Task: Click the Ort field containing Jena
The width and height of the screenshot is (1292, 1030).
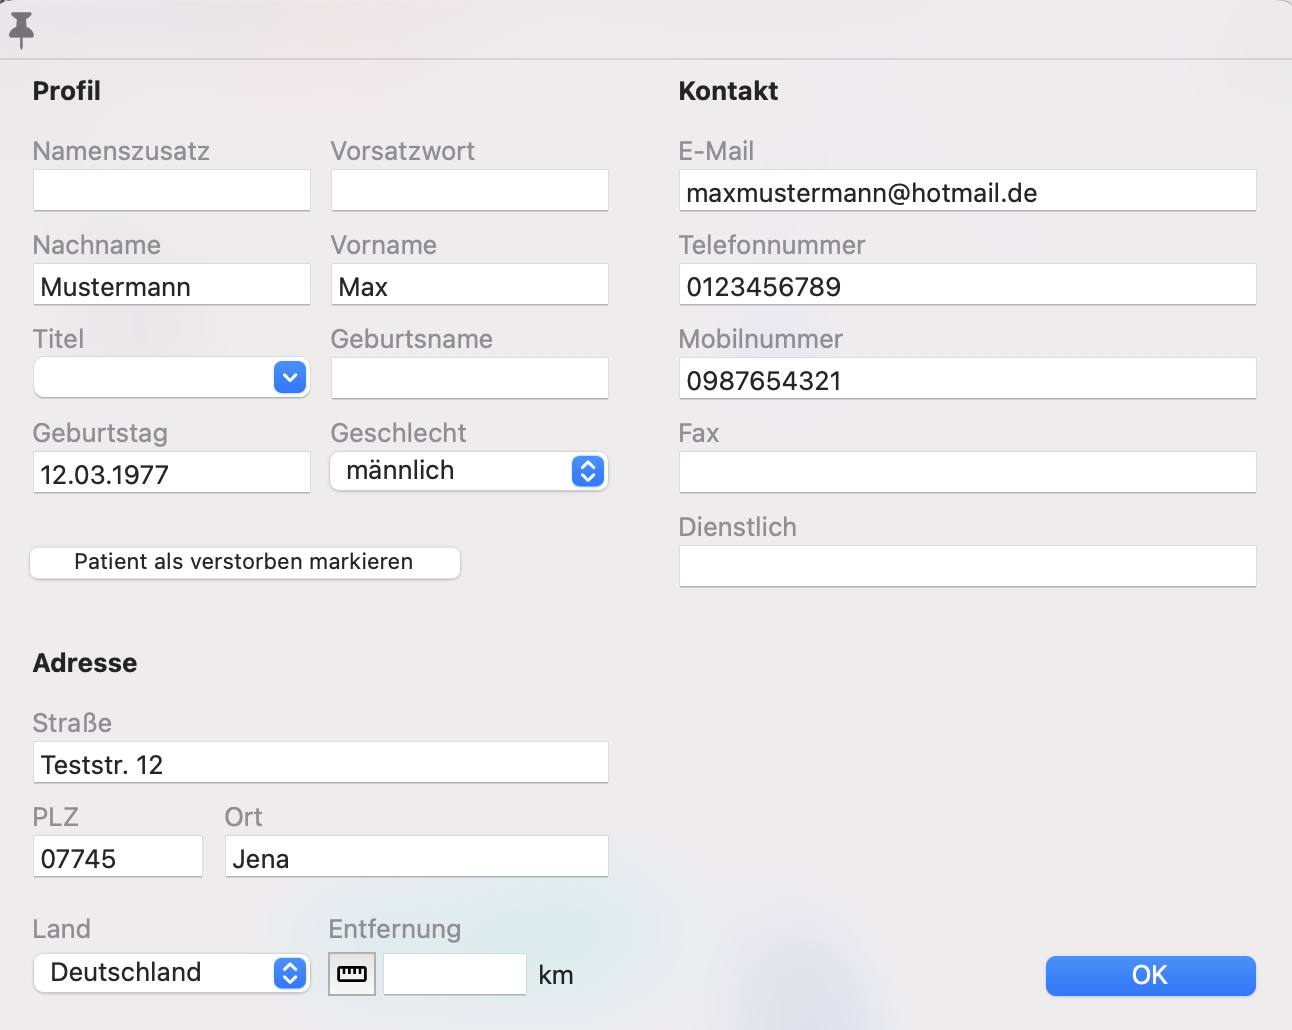Action: (x=417, y=856)
